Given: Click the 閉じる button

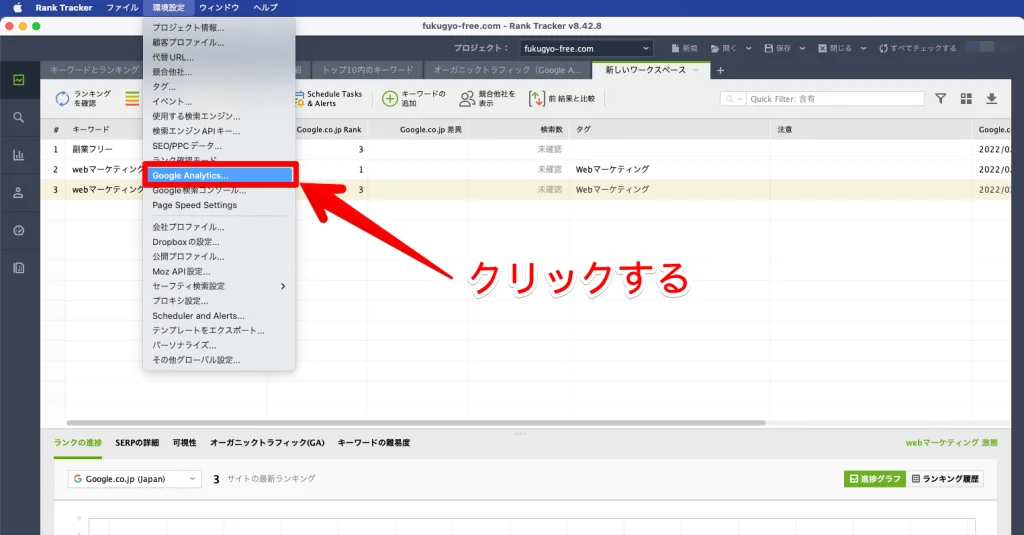Looking at the screenshot, I should 835,48.
